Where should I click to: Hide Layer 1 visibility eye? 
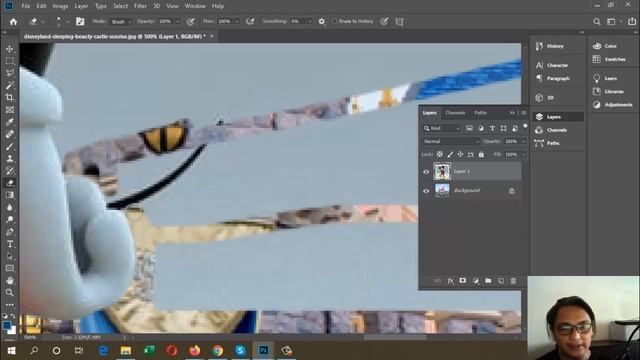point(426,172)
